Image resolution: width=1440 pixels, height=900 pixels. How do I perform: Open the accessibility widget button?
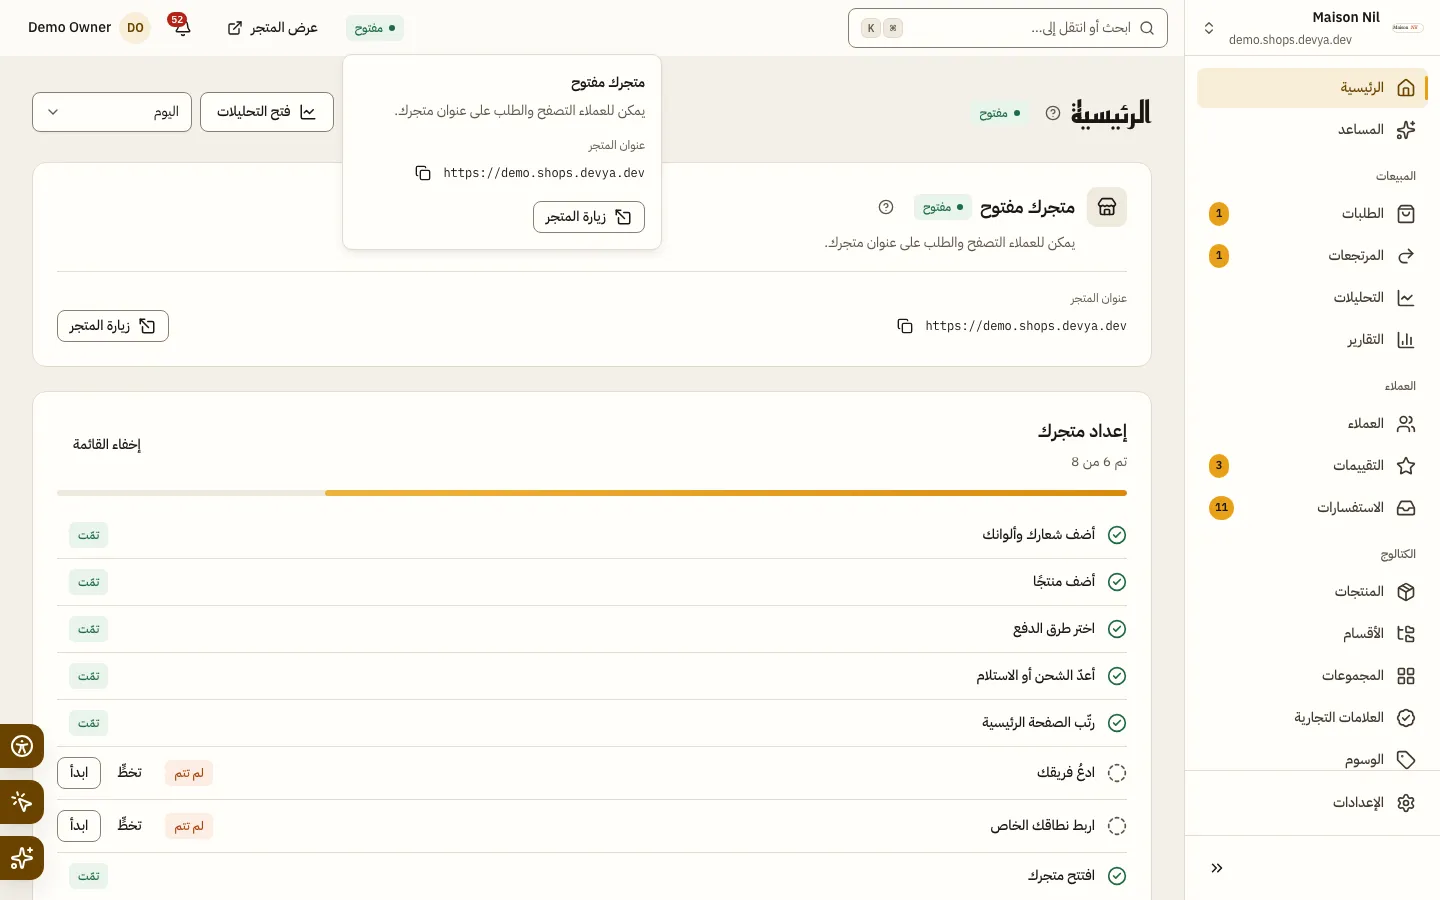tap(22, 746)
